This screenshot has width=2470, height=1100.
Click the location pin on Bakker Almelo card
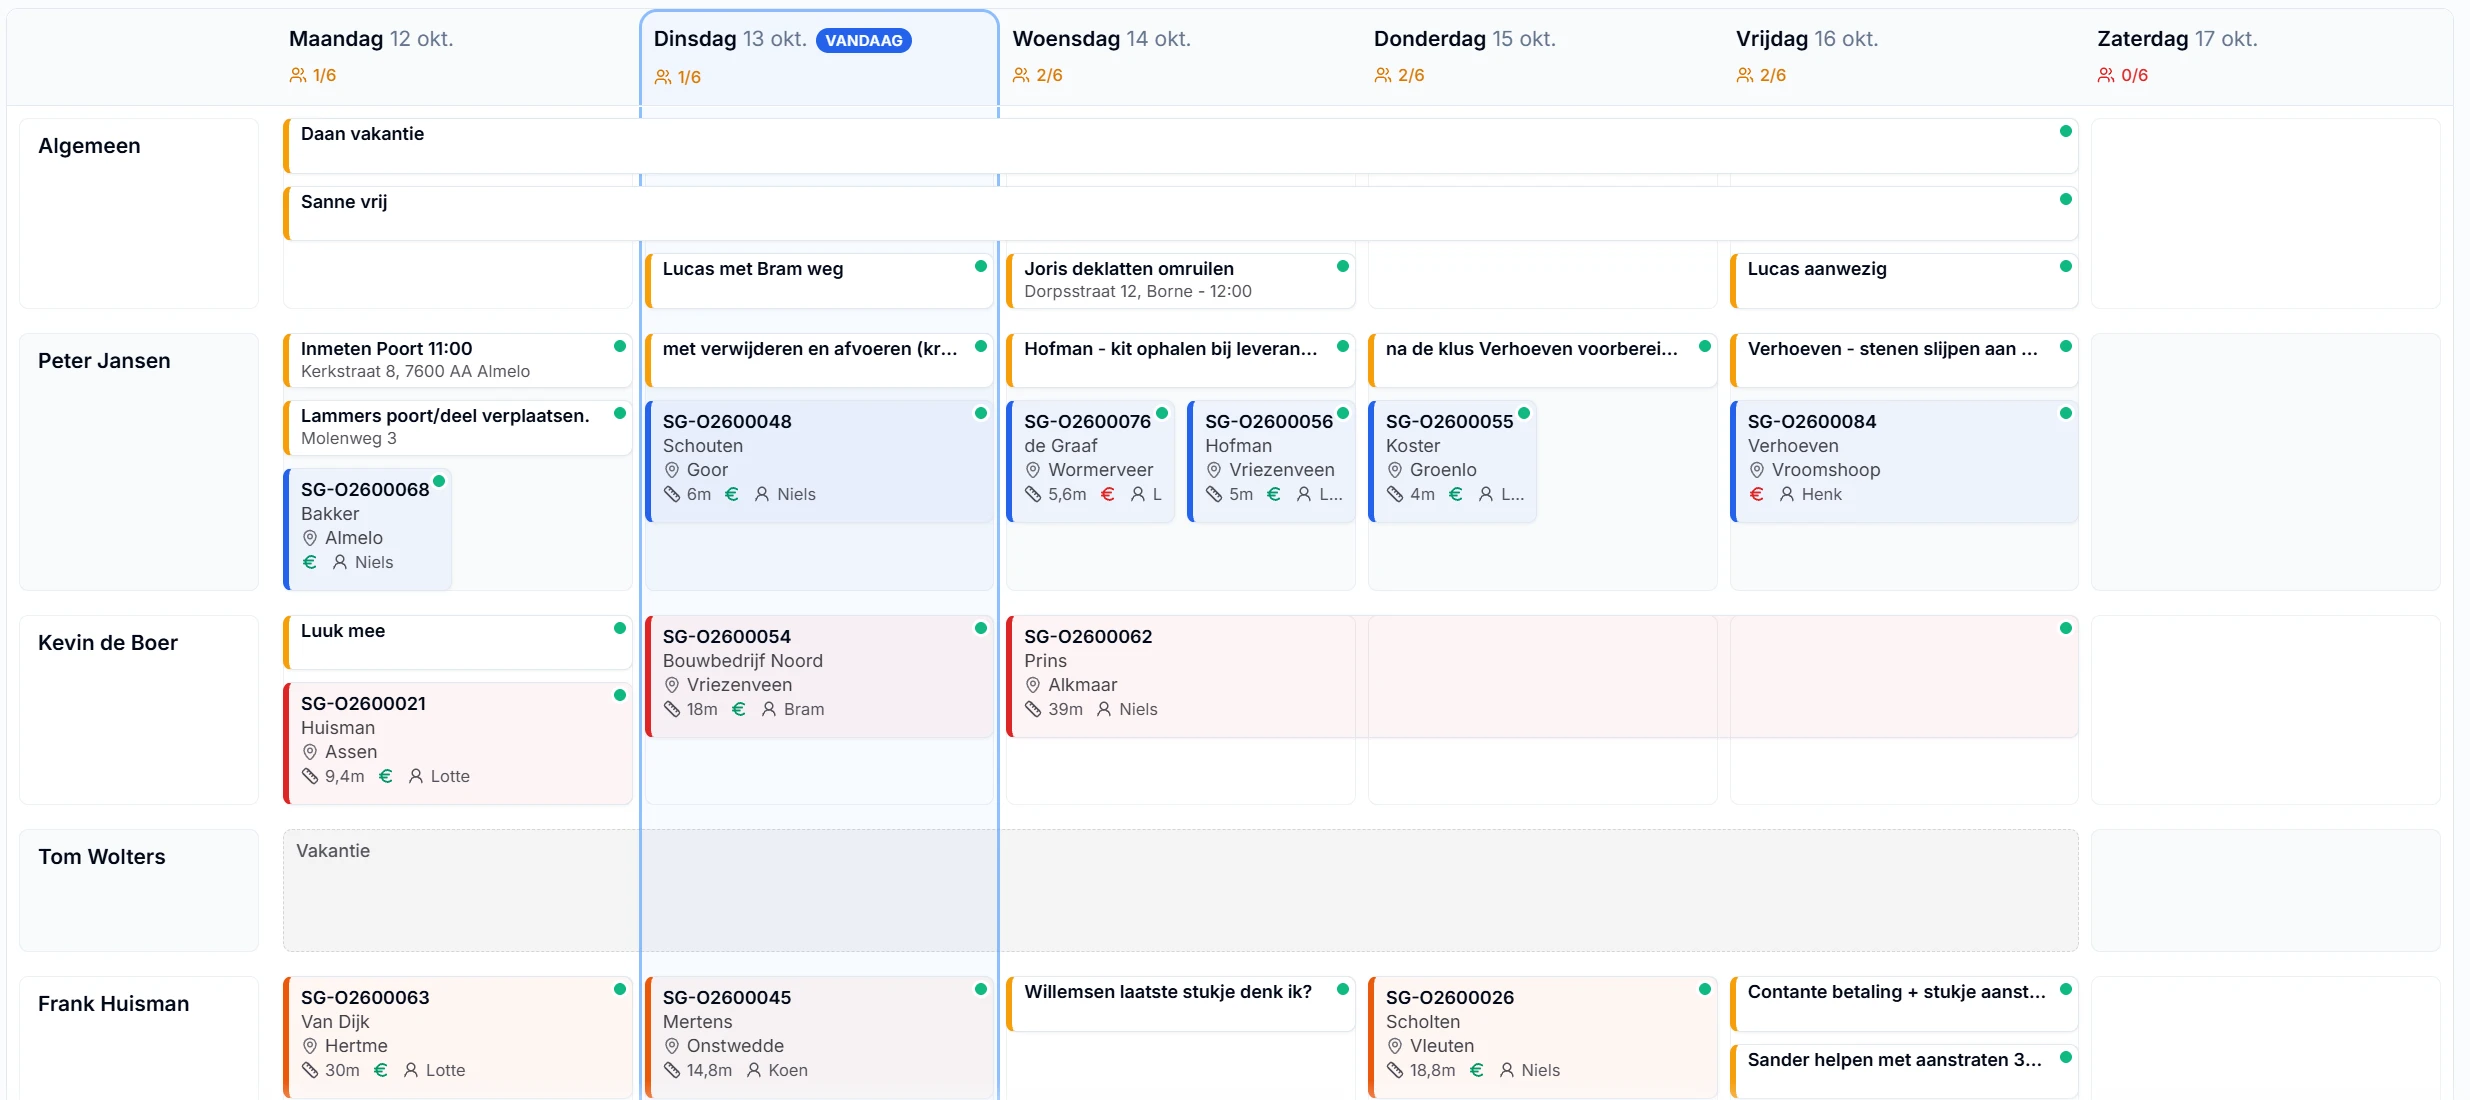(x=310, y=538)
